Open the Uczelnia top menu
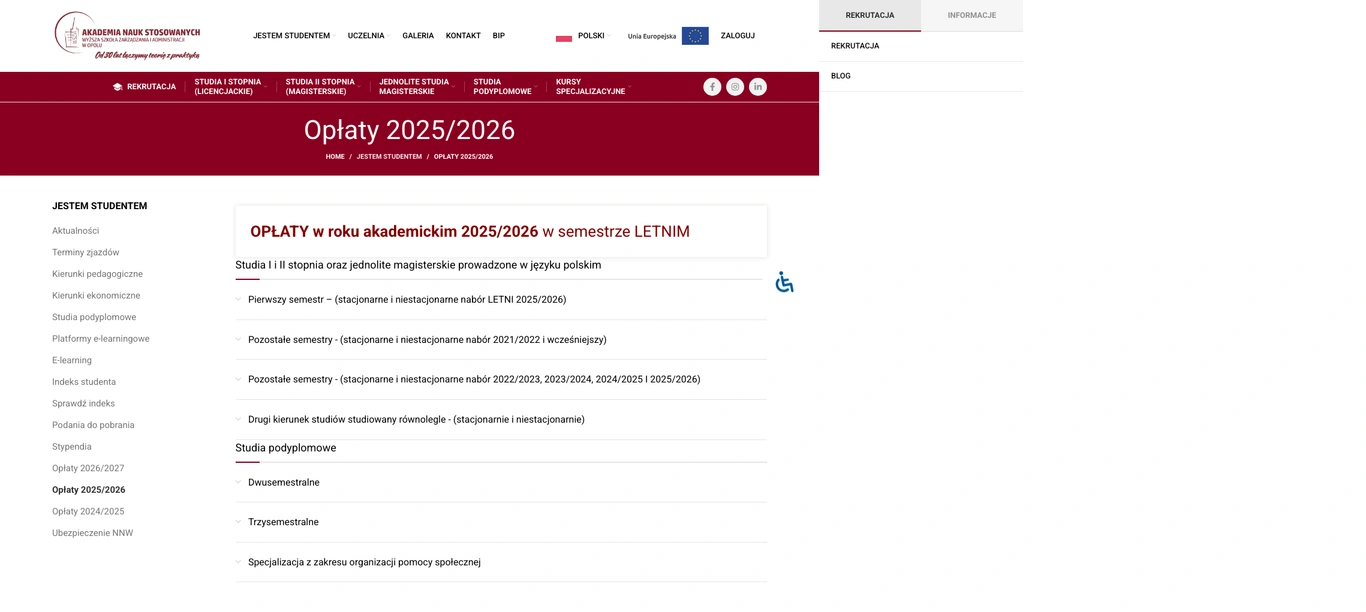This screenshot has height=612, width=1366. [x=368, y=36]
